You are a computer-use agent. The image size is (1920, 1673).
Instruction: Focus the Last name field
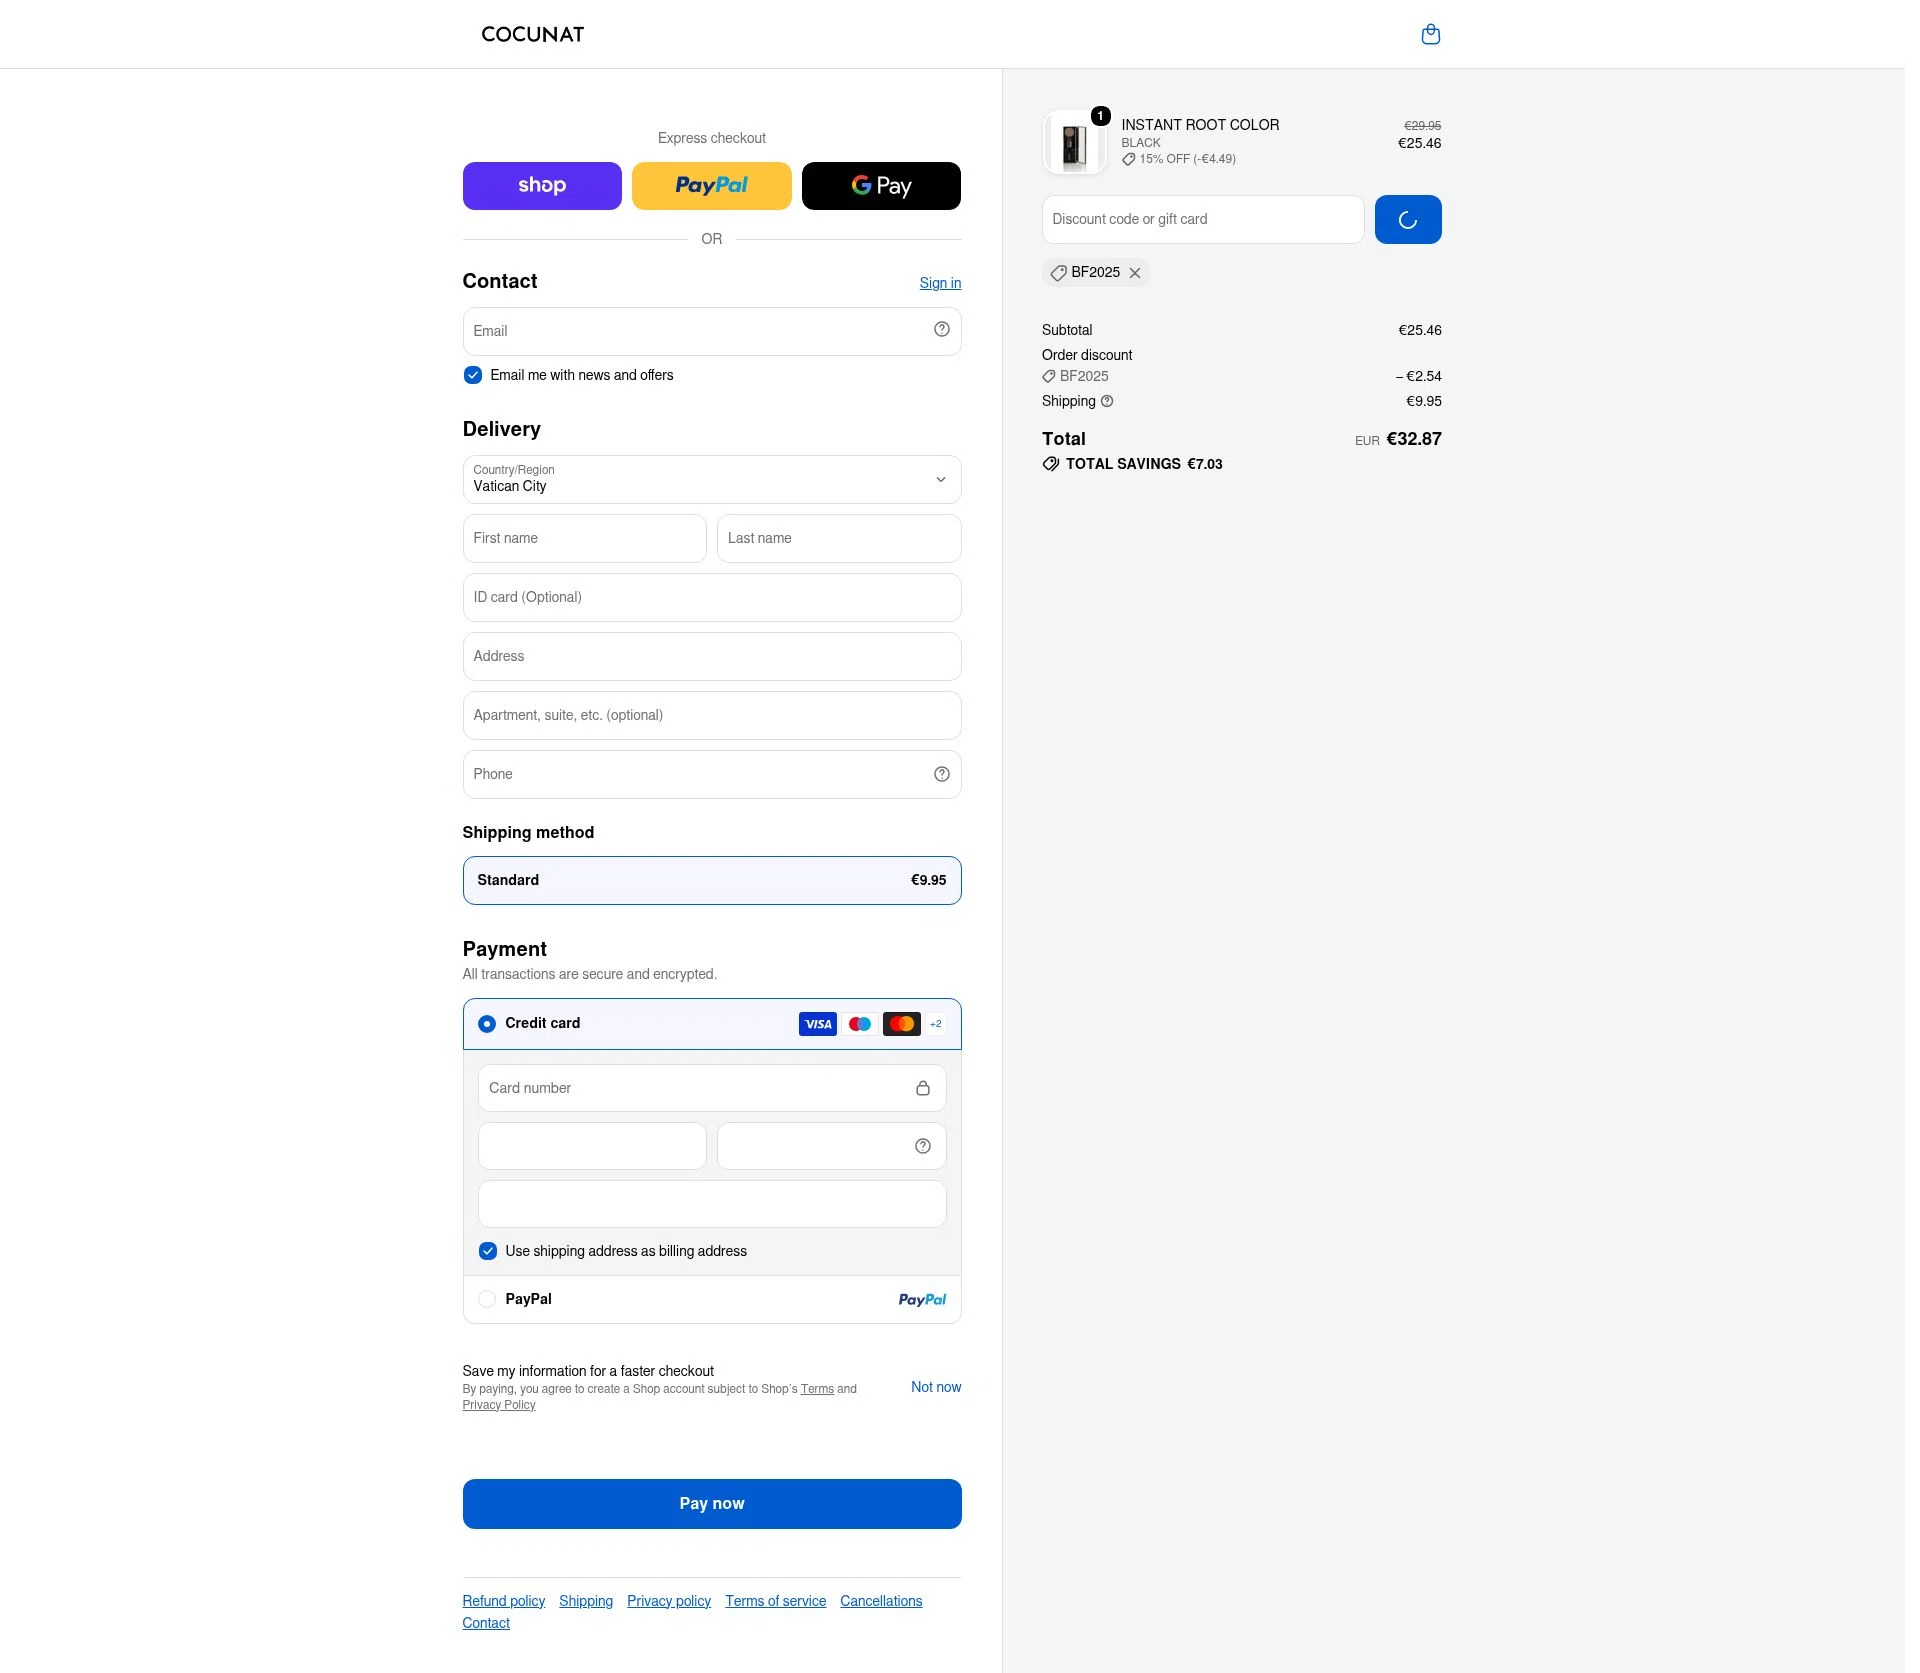pyautogui.click(x=839, y=538)
